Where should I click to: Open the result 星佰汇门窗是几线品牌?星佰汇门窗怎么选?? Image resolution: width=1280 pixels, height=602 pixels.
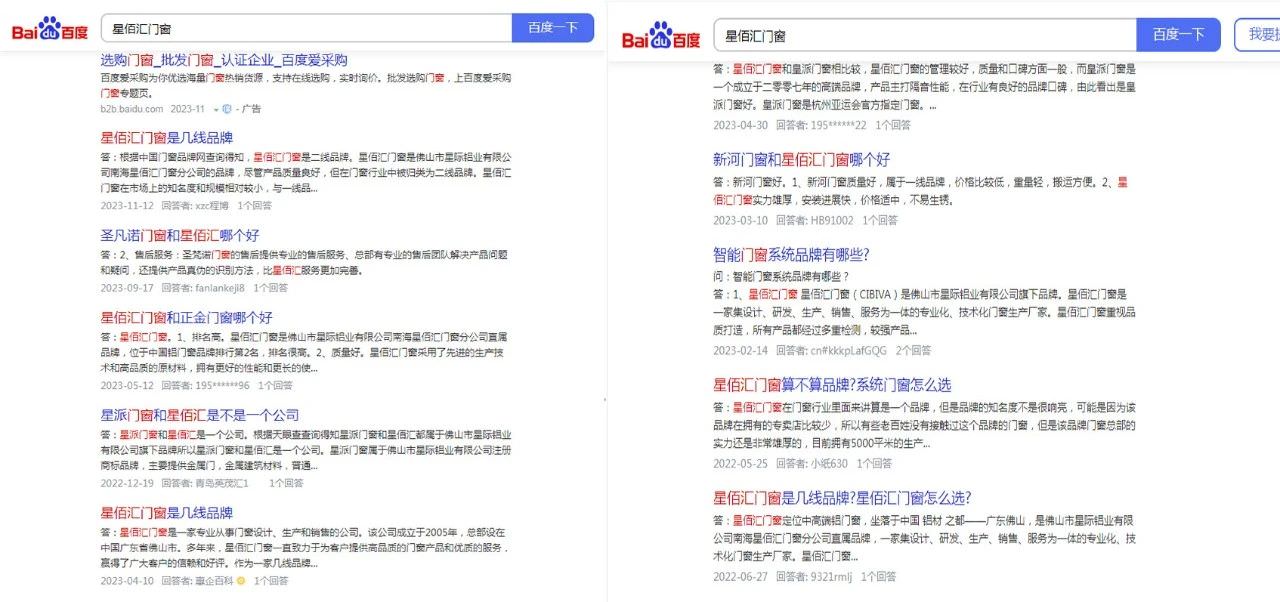pyautogui.click(x=842, y=498)
